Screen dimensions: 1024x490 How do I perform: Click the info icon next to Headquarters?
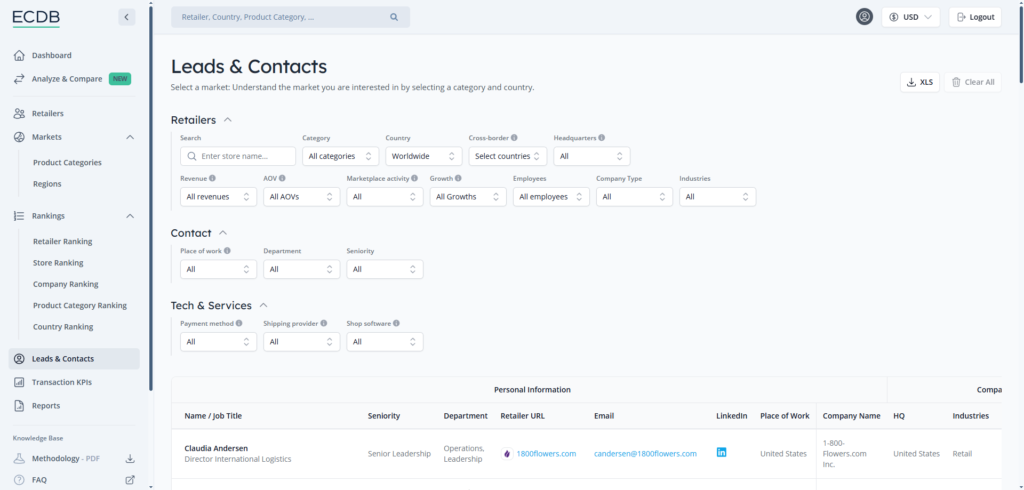(x=602, y=138)
